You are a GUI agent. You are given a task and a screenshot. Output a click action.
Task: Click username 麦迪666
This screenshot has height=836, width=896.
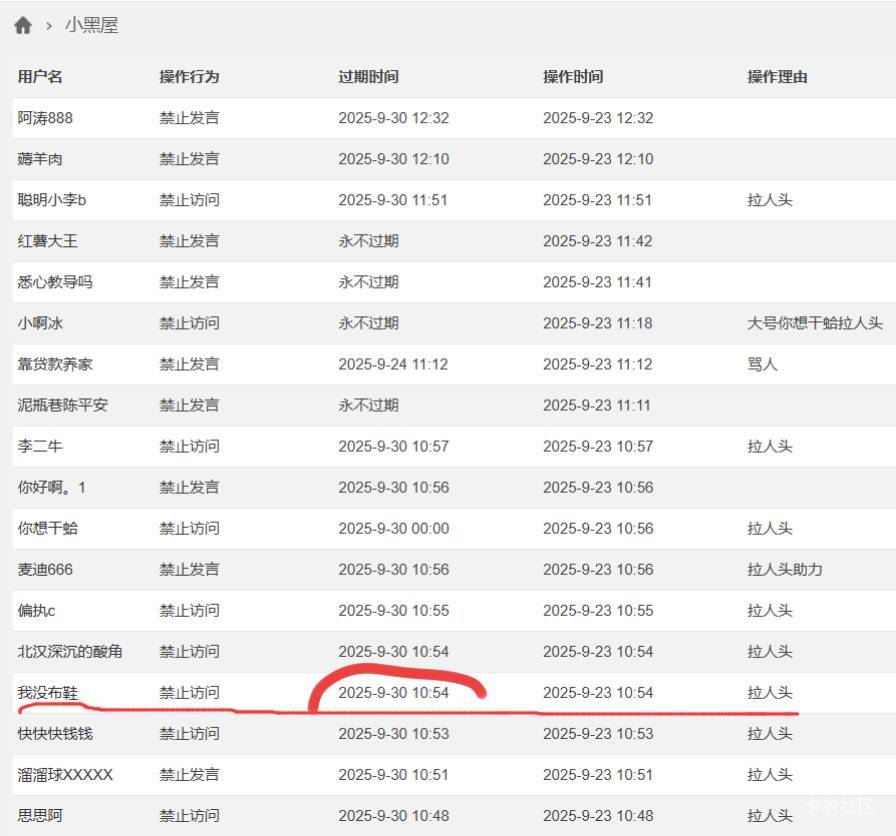[x=45, y=570]
